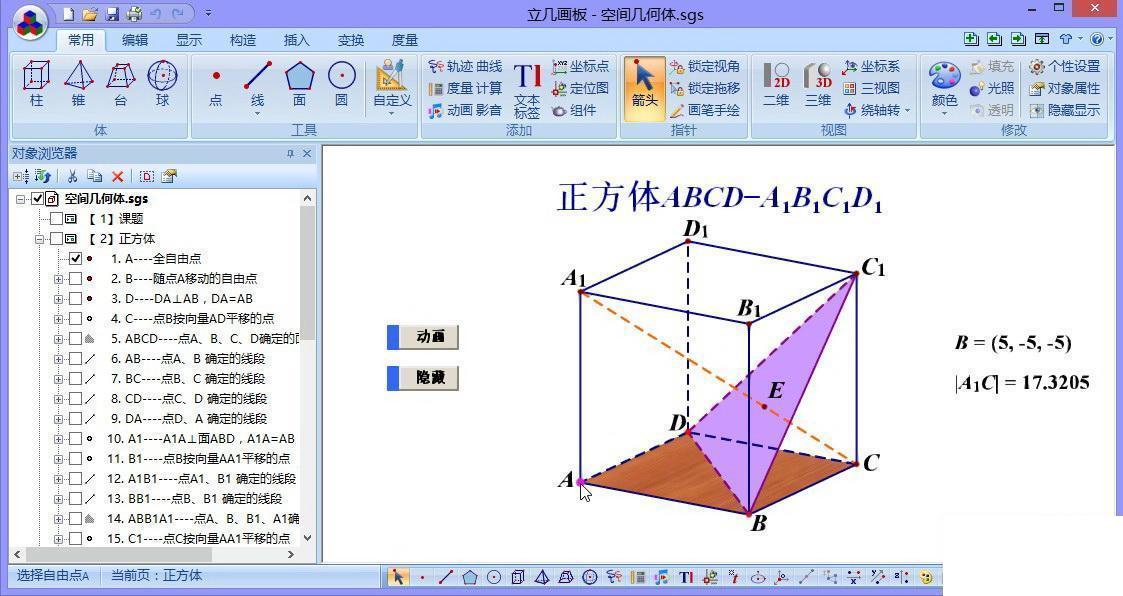Click the application logo button
The height and width of the screenshot is (596, 1123).
[29, 23]
